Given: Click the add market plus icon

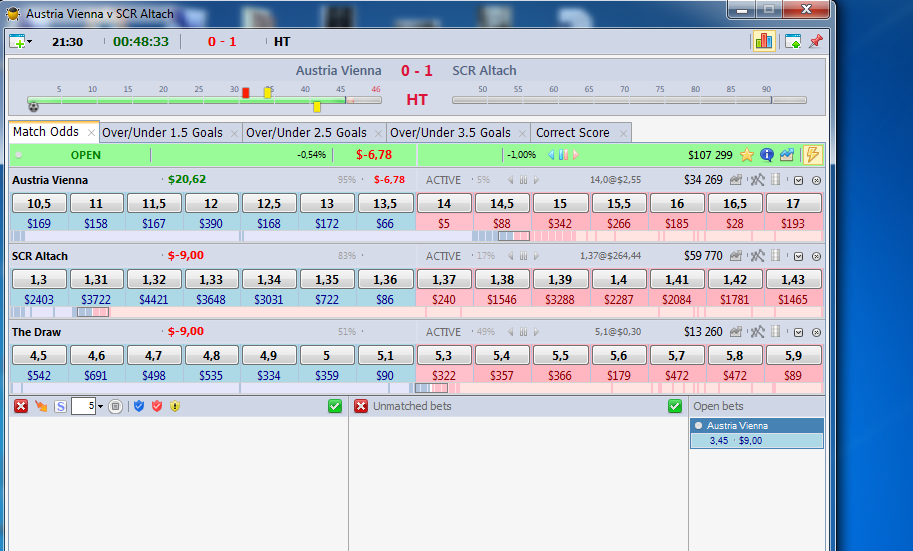Looking at the screenshot, I should click(17, 41).
